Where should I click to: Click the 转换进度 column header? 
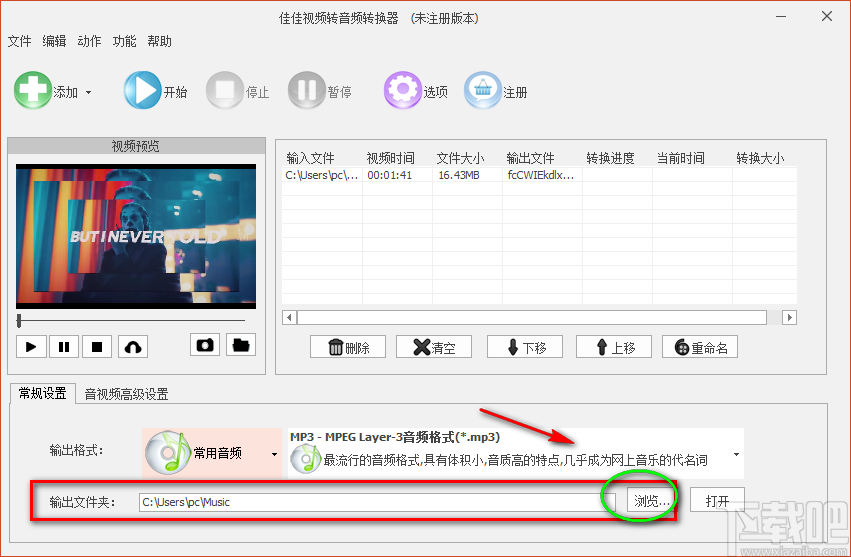611,158
